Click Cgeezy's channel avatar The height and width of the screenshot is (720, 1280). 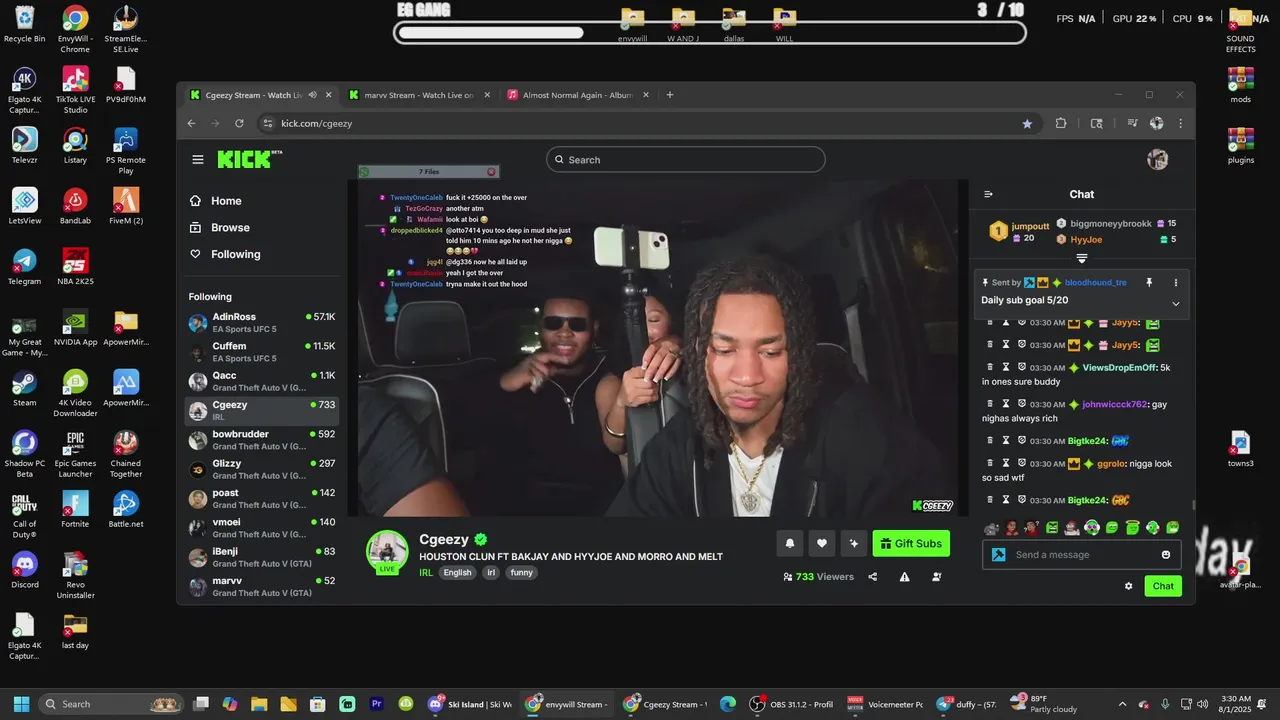[x=387, y=551]
